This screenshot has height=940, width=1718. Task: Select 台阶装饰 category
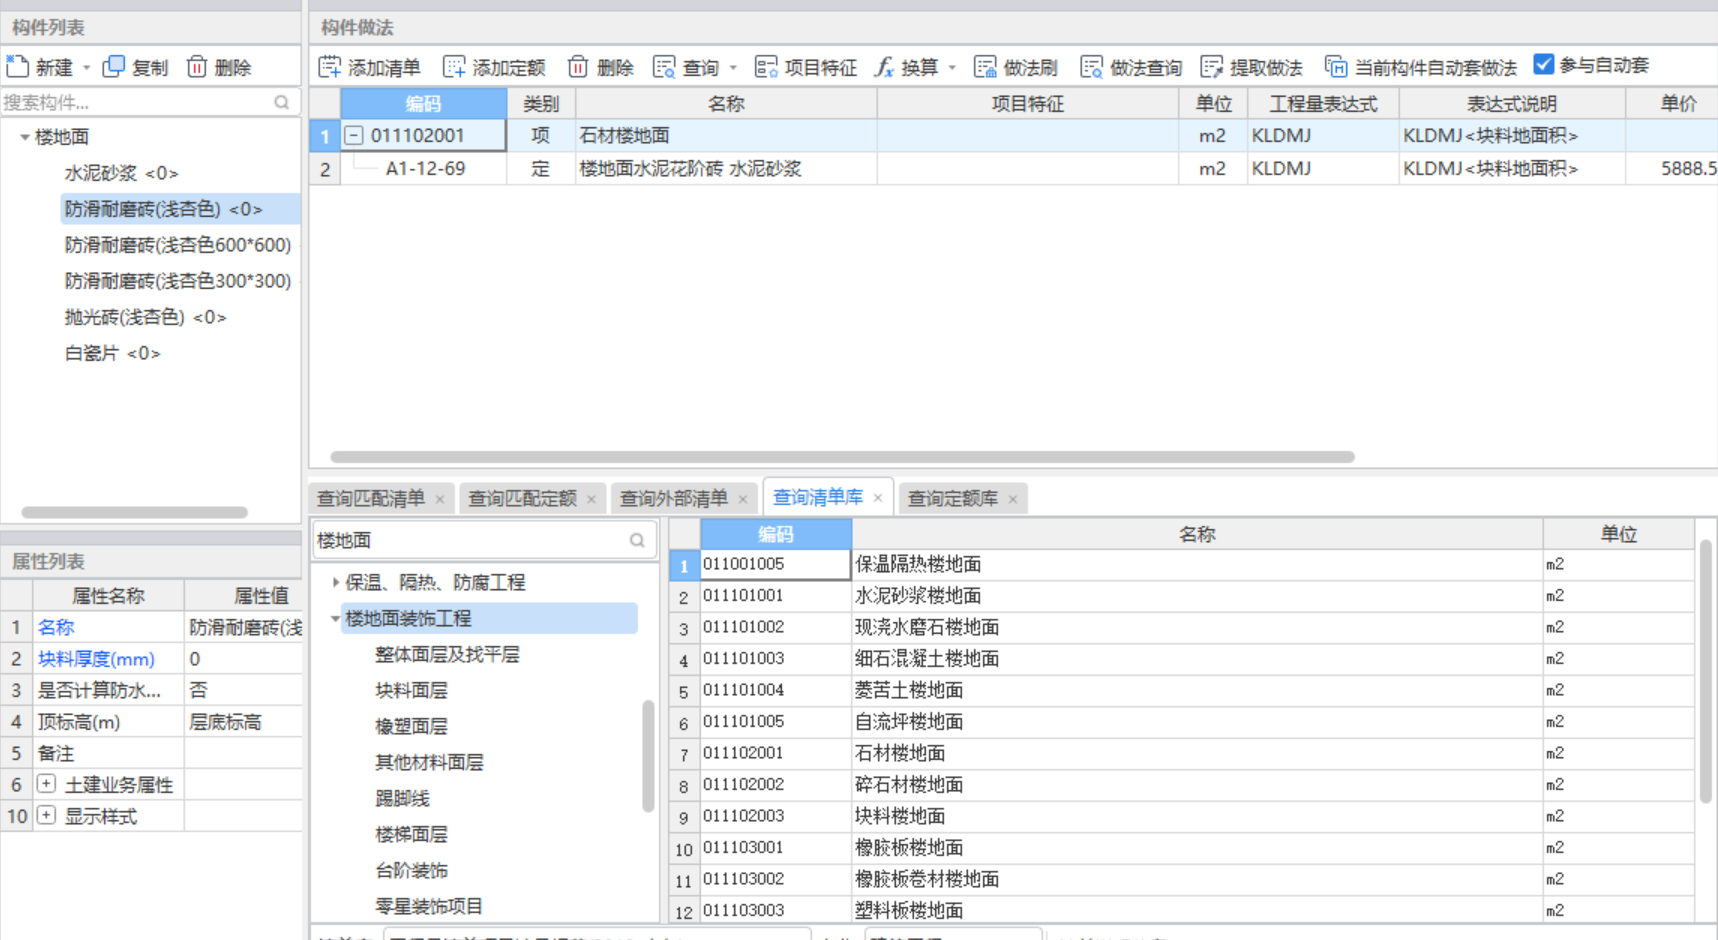tap(411, 870)
